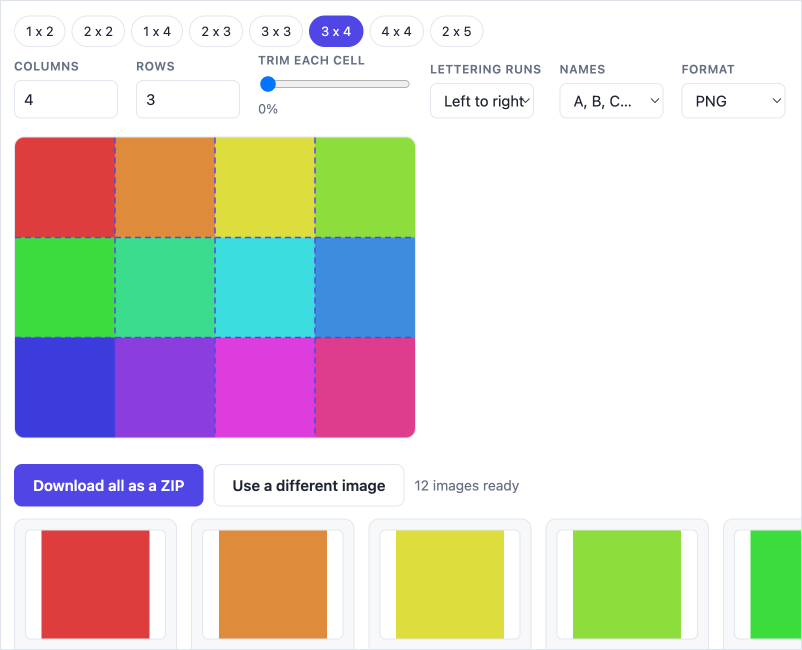The height and width of the screenshot is (650, 802).
Task: Click the yellow cell in the grid preview
Action: (265, 187)
